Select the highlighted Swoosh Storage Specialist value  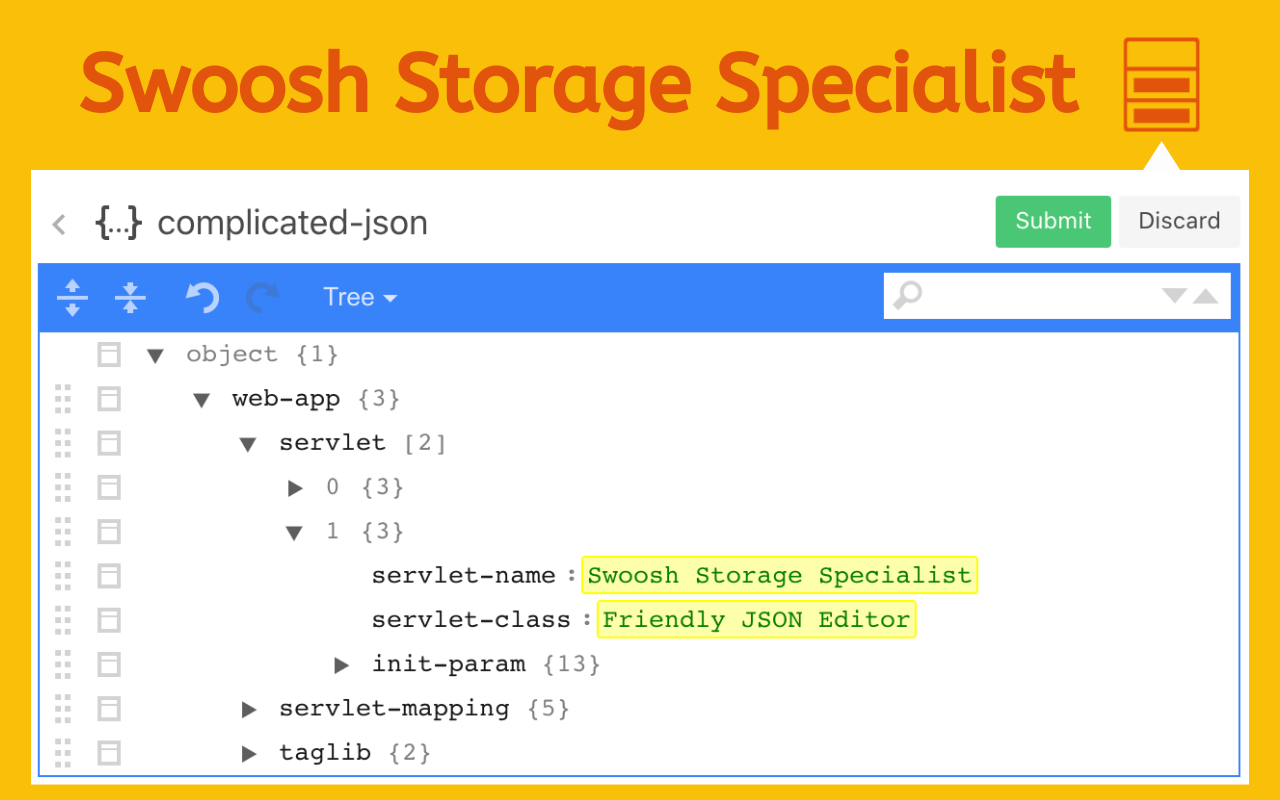pos(779,575)
